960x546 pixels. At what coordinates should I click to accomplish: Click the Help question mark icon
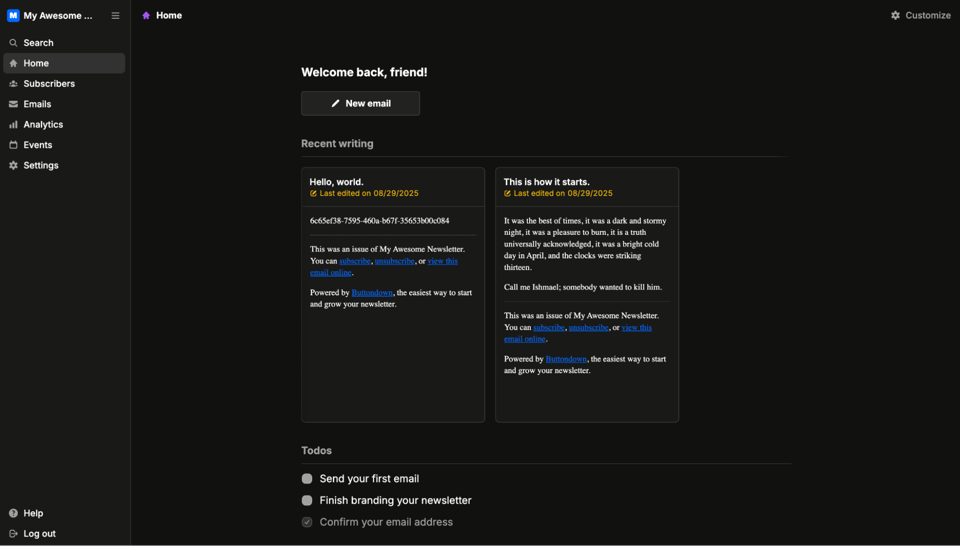click(x=13, y=513)
